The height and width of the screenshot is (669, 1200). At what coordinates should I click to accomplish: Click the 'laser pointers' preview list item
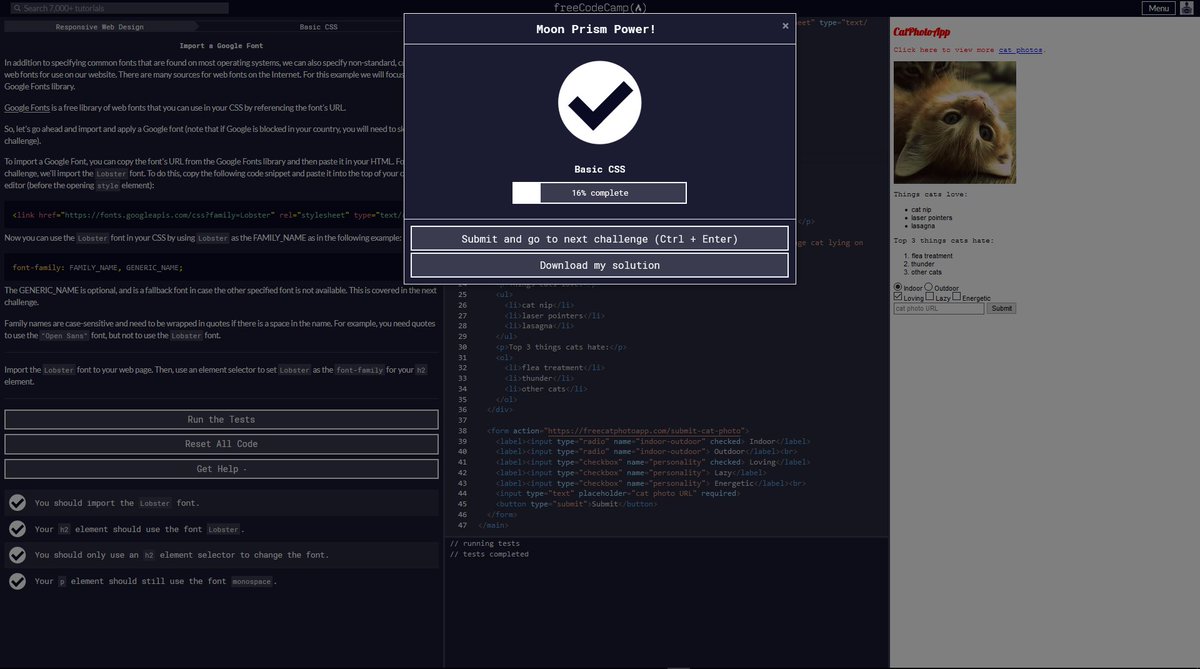tap(932, 217)
